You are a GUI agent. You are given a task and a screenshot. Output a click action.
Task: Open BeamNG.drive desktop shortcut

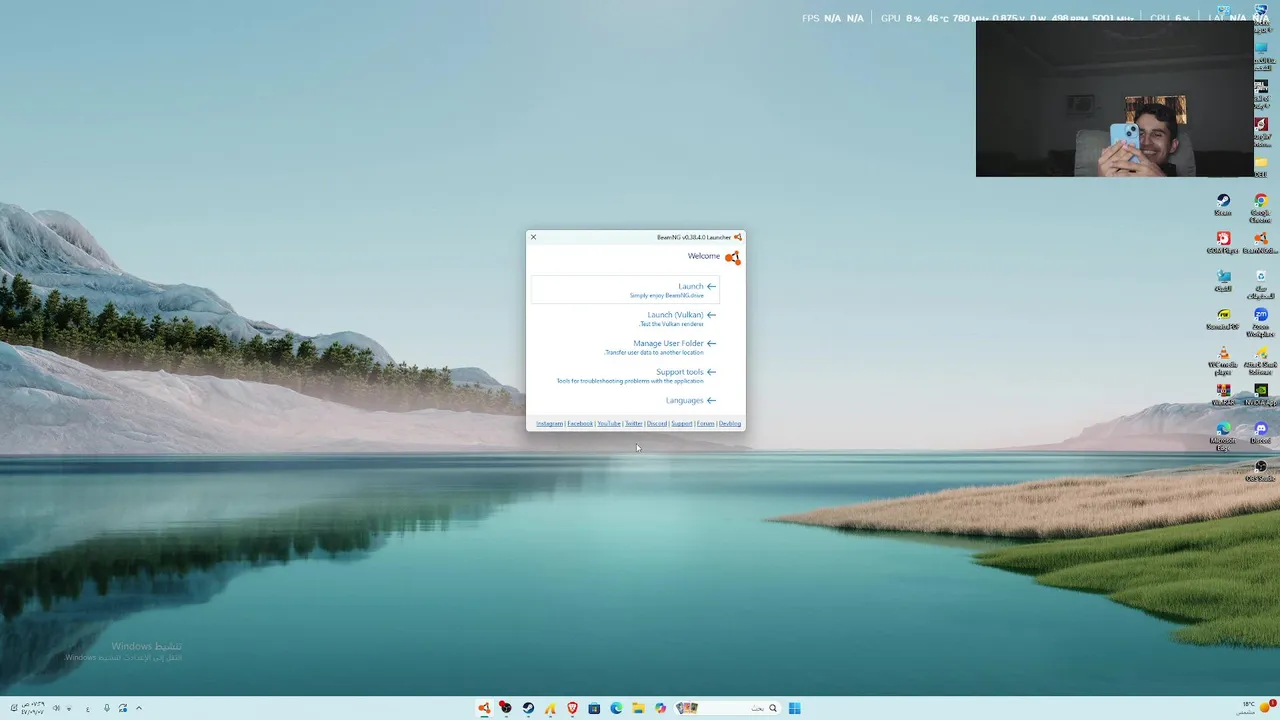coord(1261,243)
